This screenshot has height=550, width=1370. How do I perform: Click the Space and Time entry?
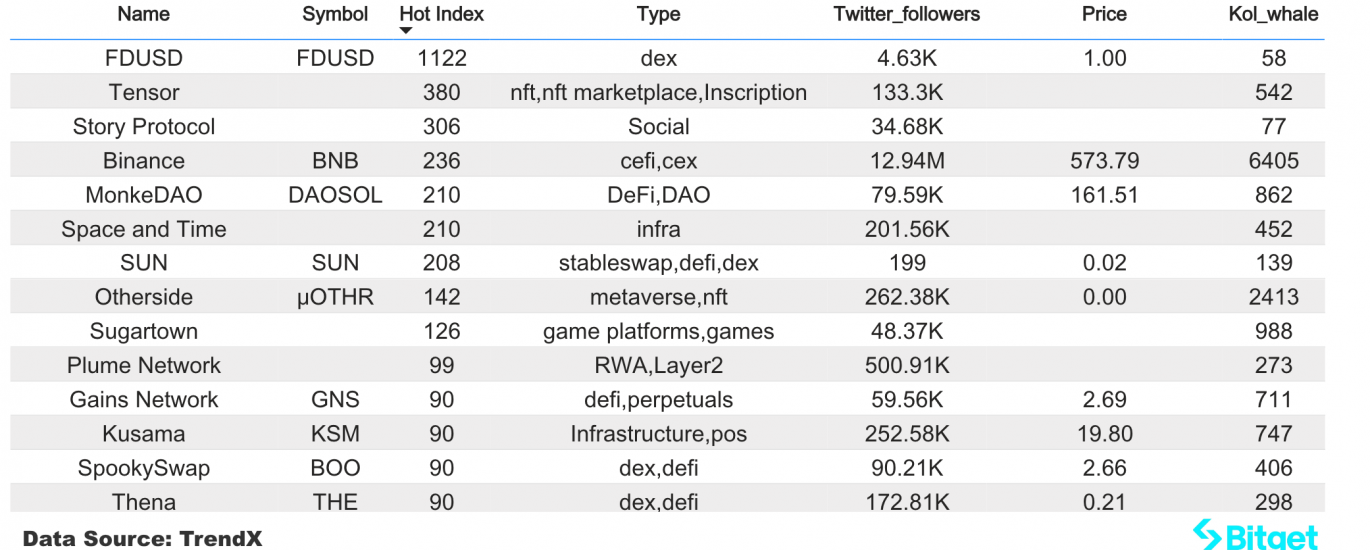click(x=144, y=229)
